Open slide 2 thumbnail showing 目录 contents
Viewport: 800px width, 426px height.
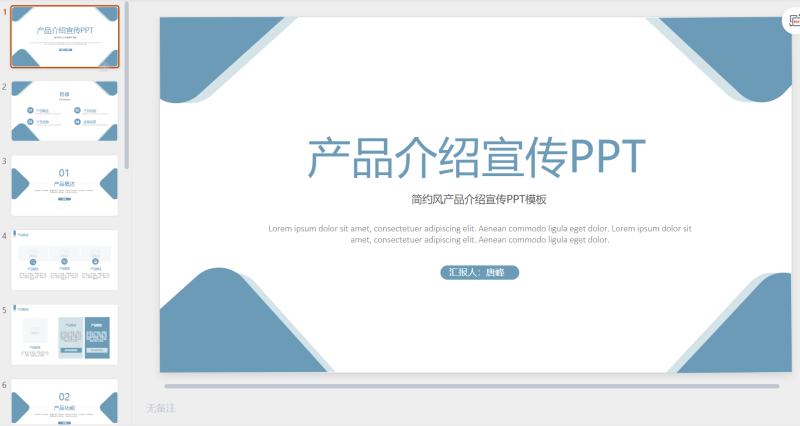coord(65,111)
